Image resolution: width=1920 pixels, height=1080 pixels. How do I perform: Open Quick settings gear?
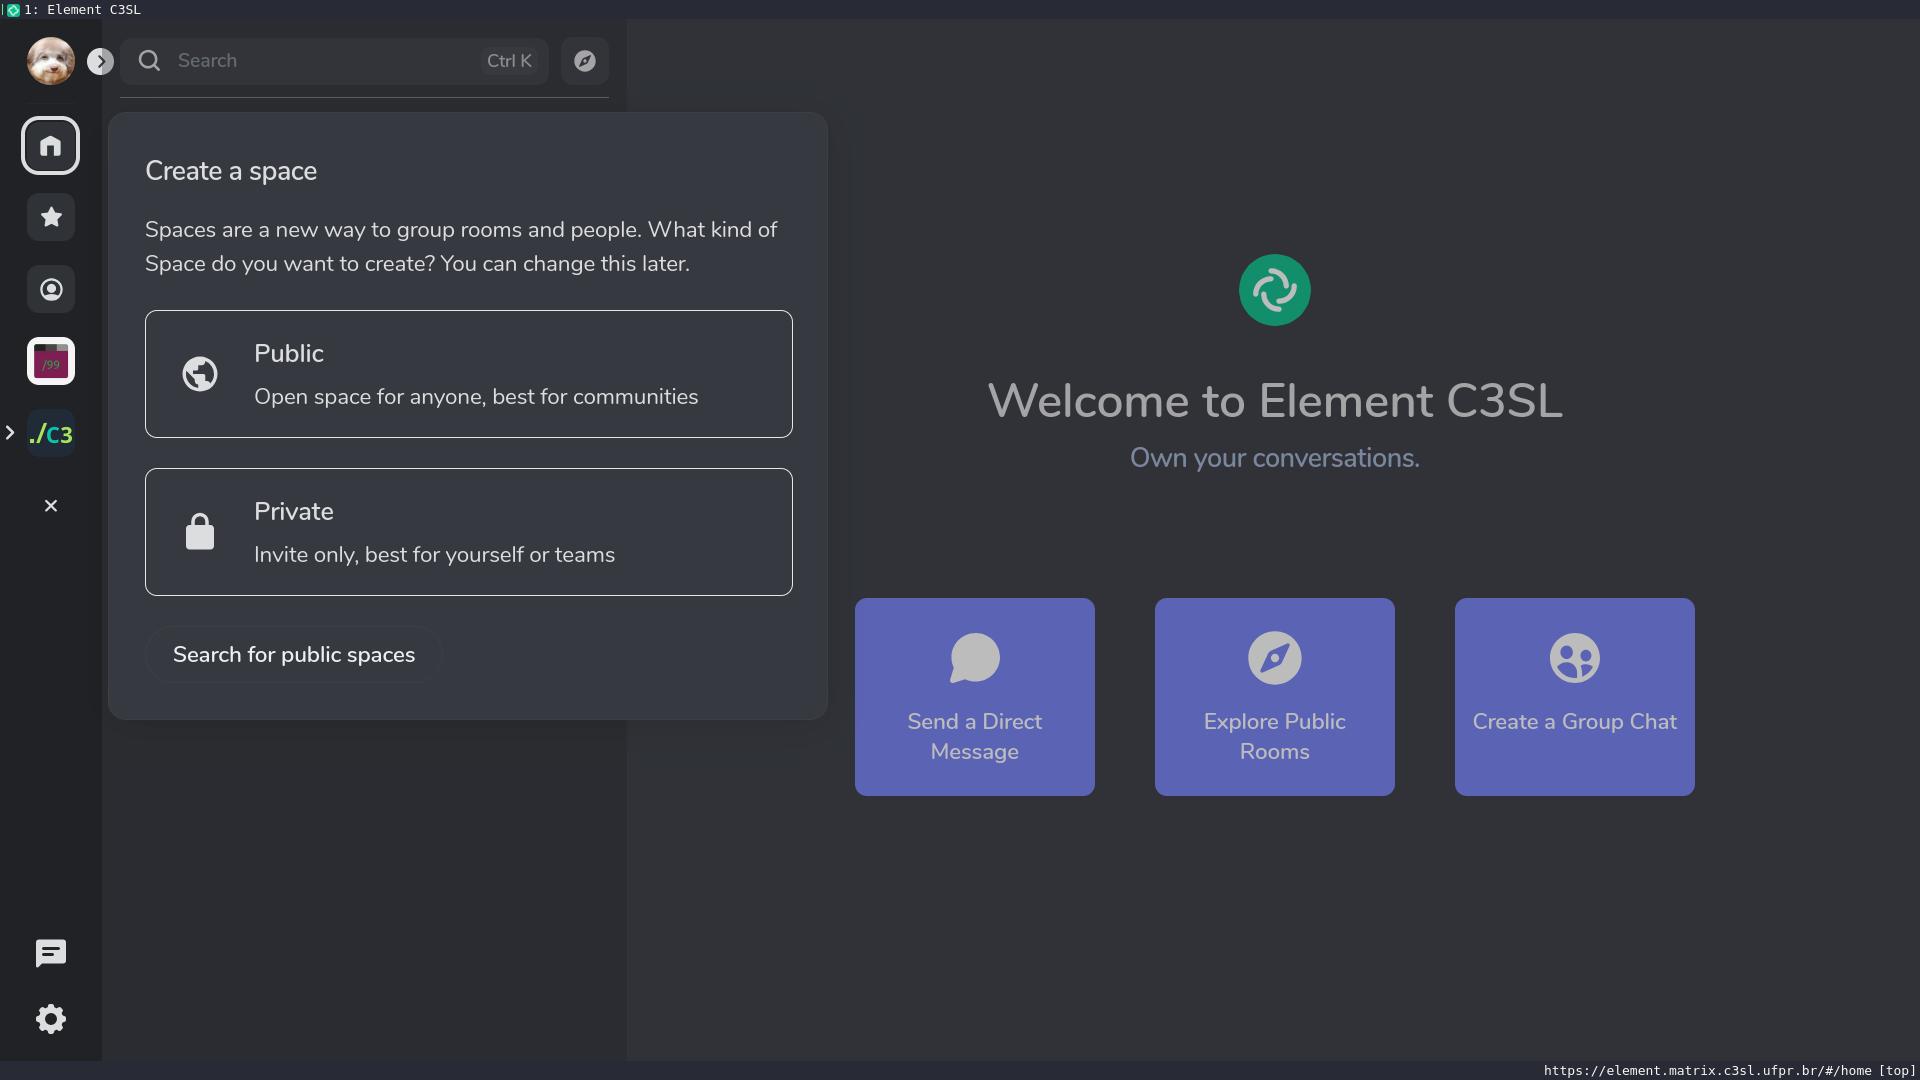51,1019
